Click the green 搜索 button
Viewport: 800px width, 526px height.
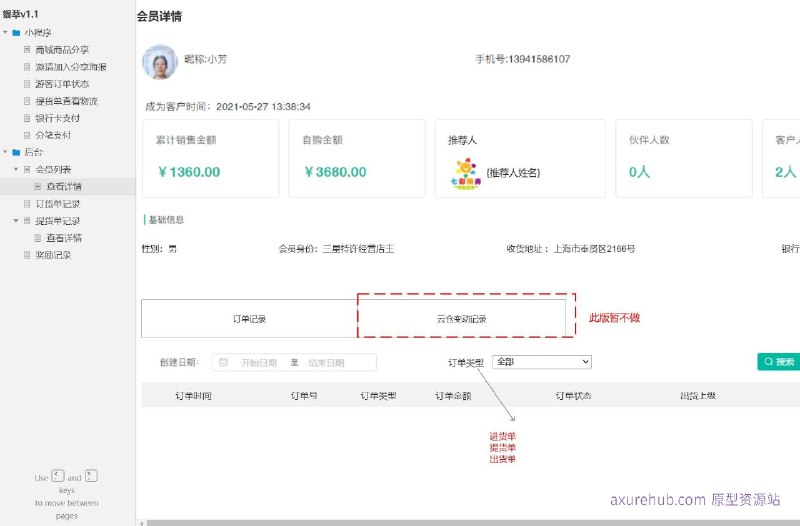point(779,362)
